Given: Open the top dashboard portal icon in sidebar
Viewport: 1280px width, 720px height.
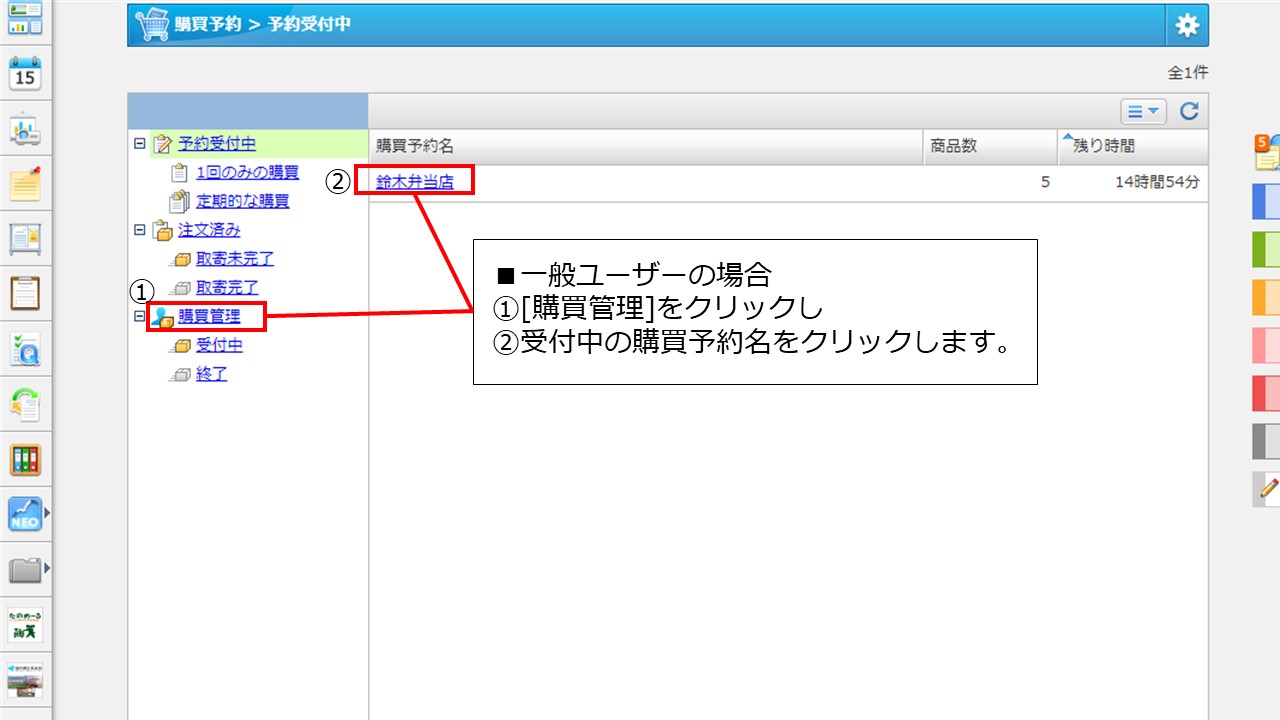Looking at the screenshot, I should pyautogui.click(x=25, y=19).
